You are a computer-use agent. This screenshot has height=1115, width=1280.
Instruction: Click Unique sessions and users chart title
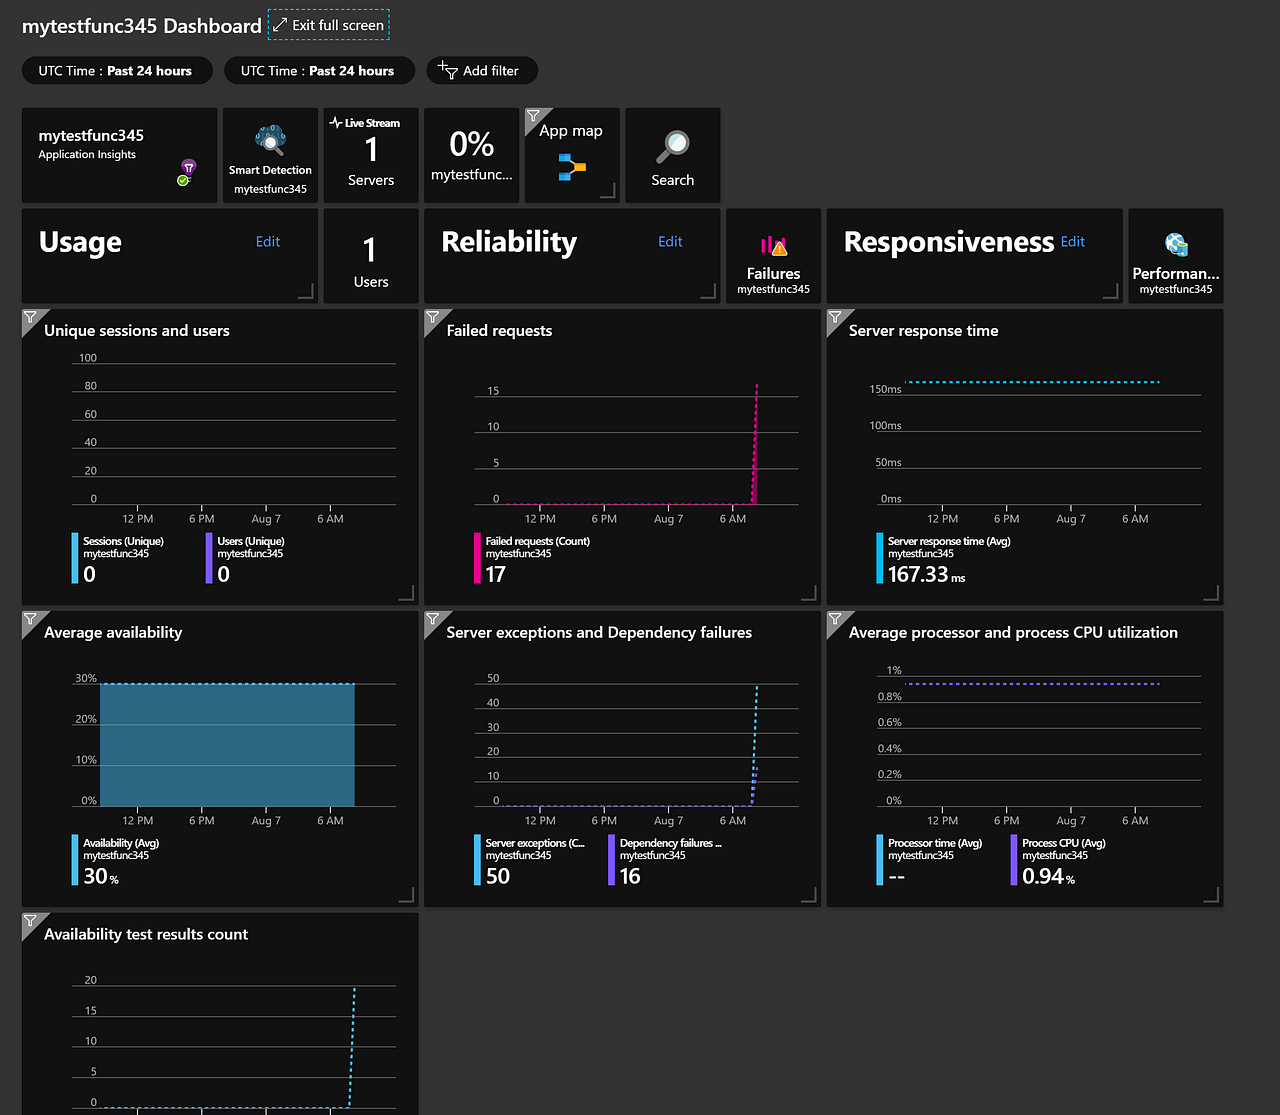pyautogui.click(x=137, y=331)
